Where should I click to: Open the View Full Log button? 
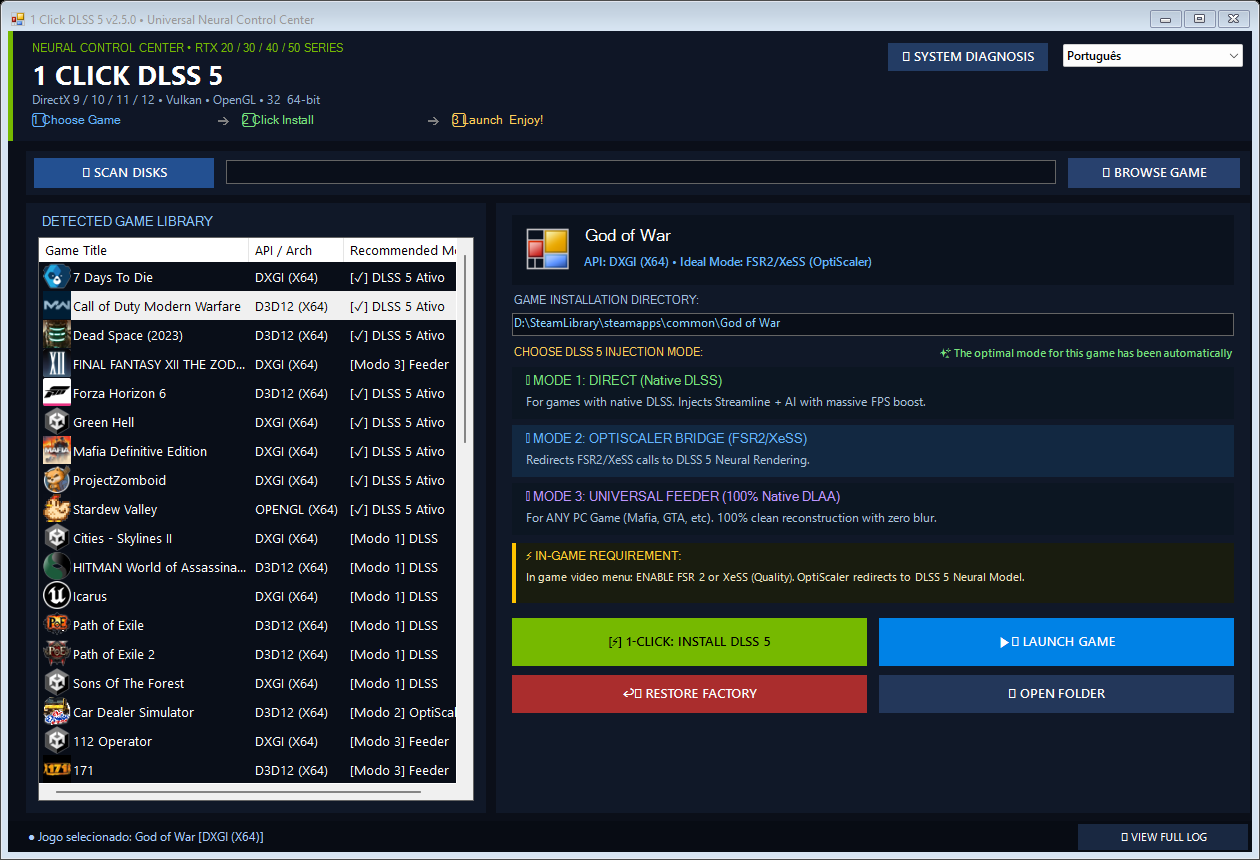pyautogui.click(x=1163, y=837)
